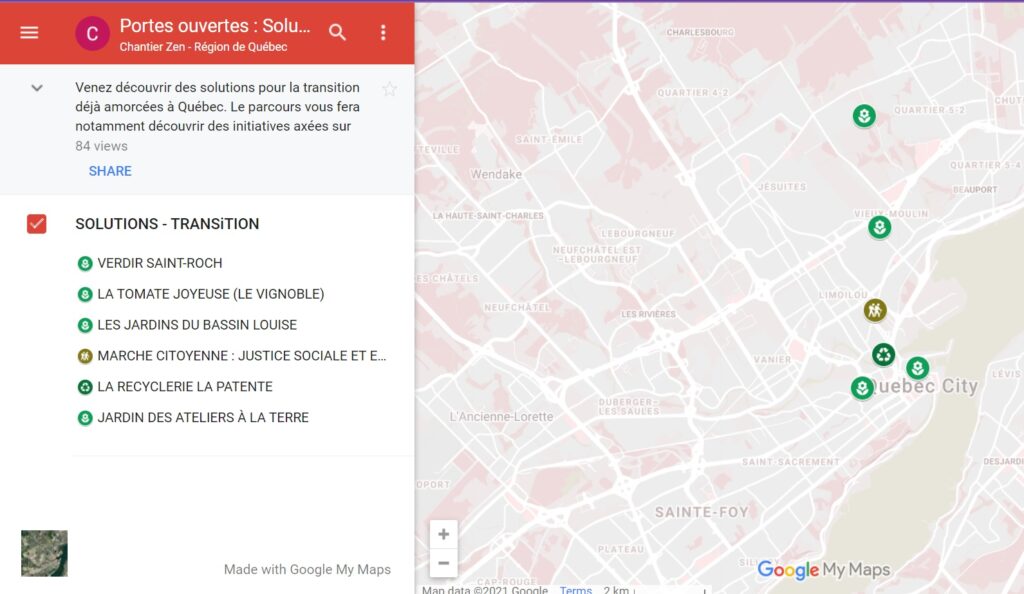This screenshot has width=1024, height=594.
Task: Click the circular C profile avatar
Action: pyautogui.click(x=92, y=33)
